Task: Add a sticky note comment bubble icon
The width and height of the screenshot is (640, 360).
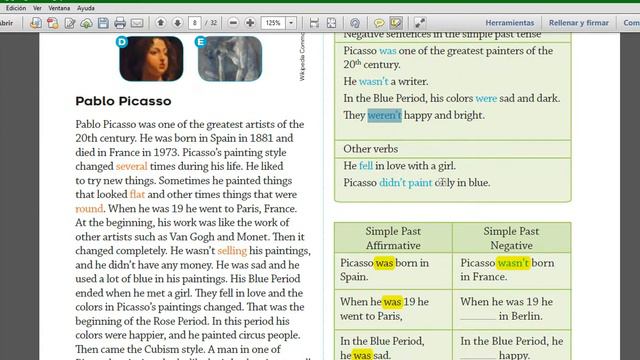Action: pos(379,23)
